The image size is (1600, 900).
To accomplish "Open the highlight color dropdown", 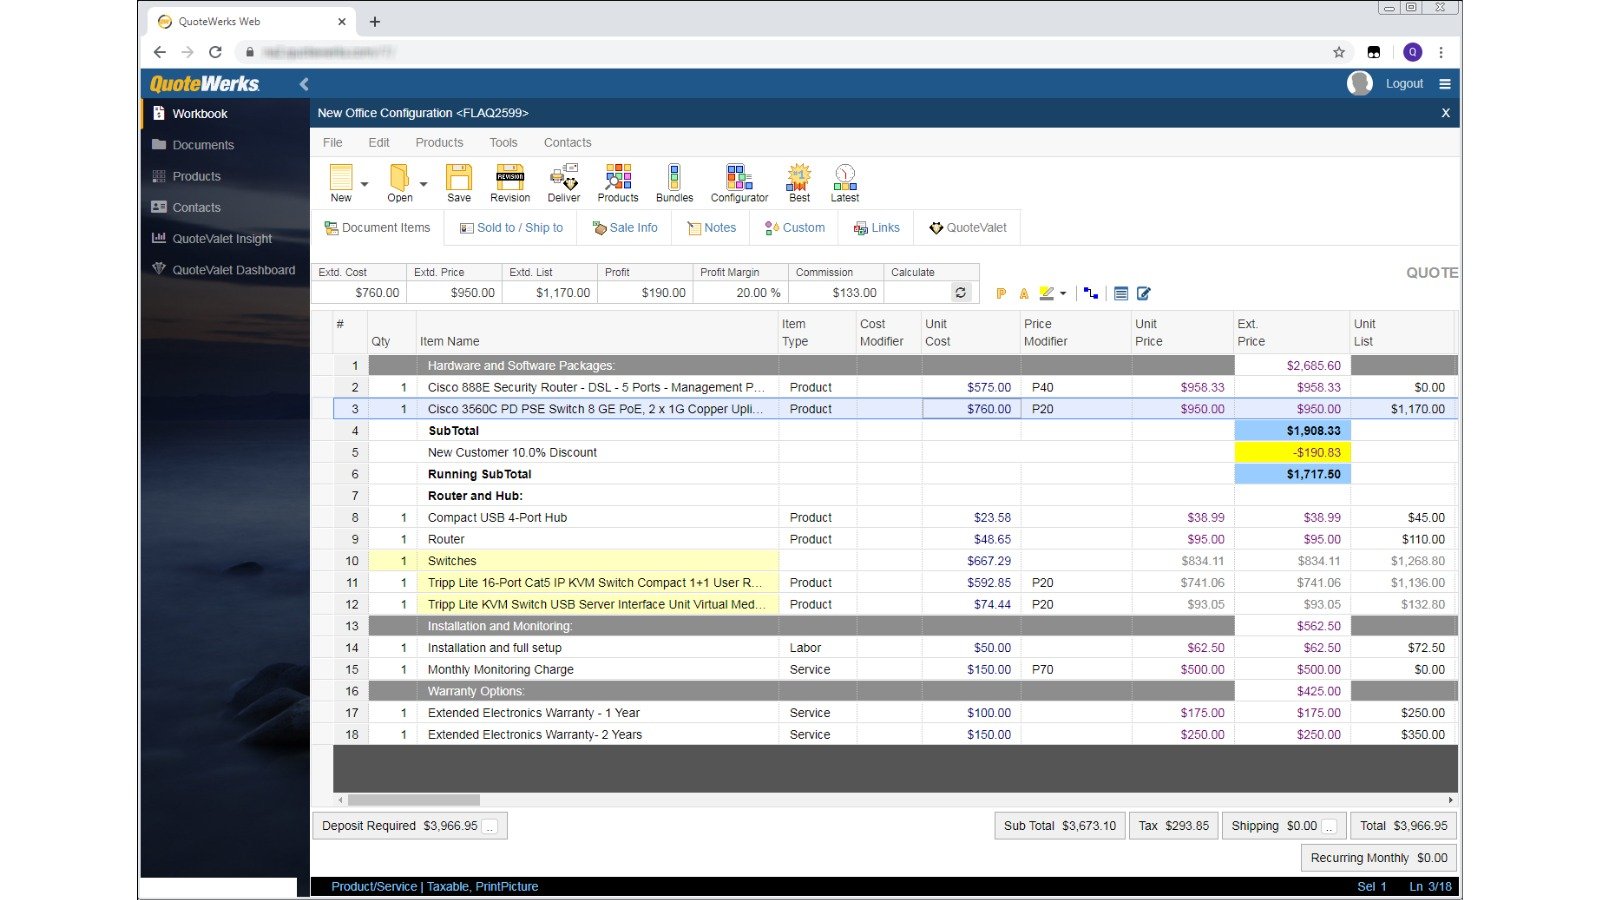I will coord(1062,293).
